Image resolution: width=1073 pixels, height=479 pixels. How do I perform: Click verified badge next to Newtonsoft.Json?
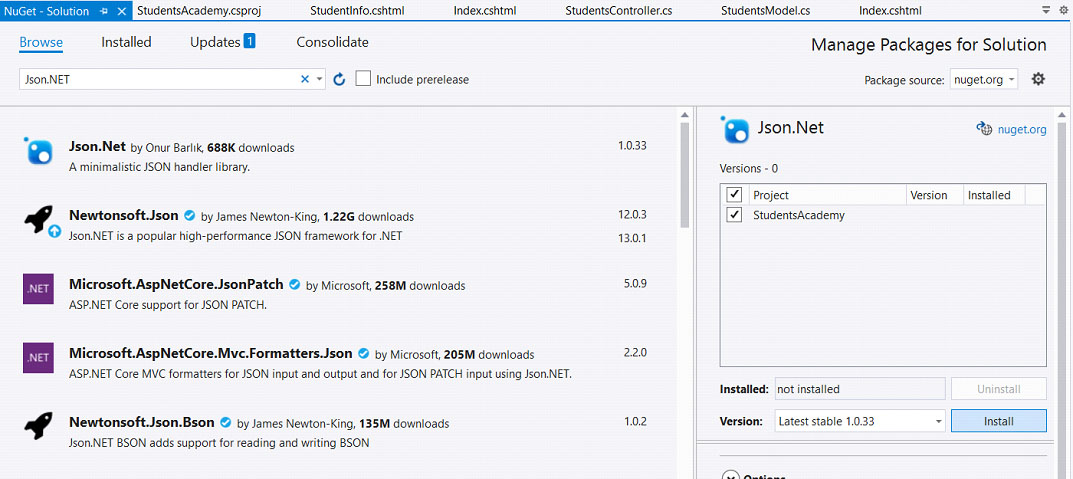[x=190, y=216]
